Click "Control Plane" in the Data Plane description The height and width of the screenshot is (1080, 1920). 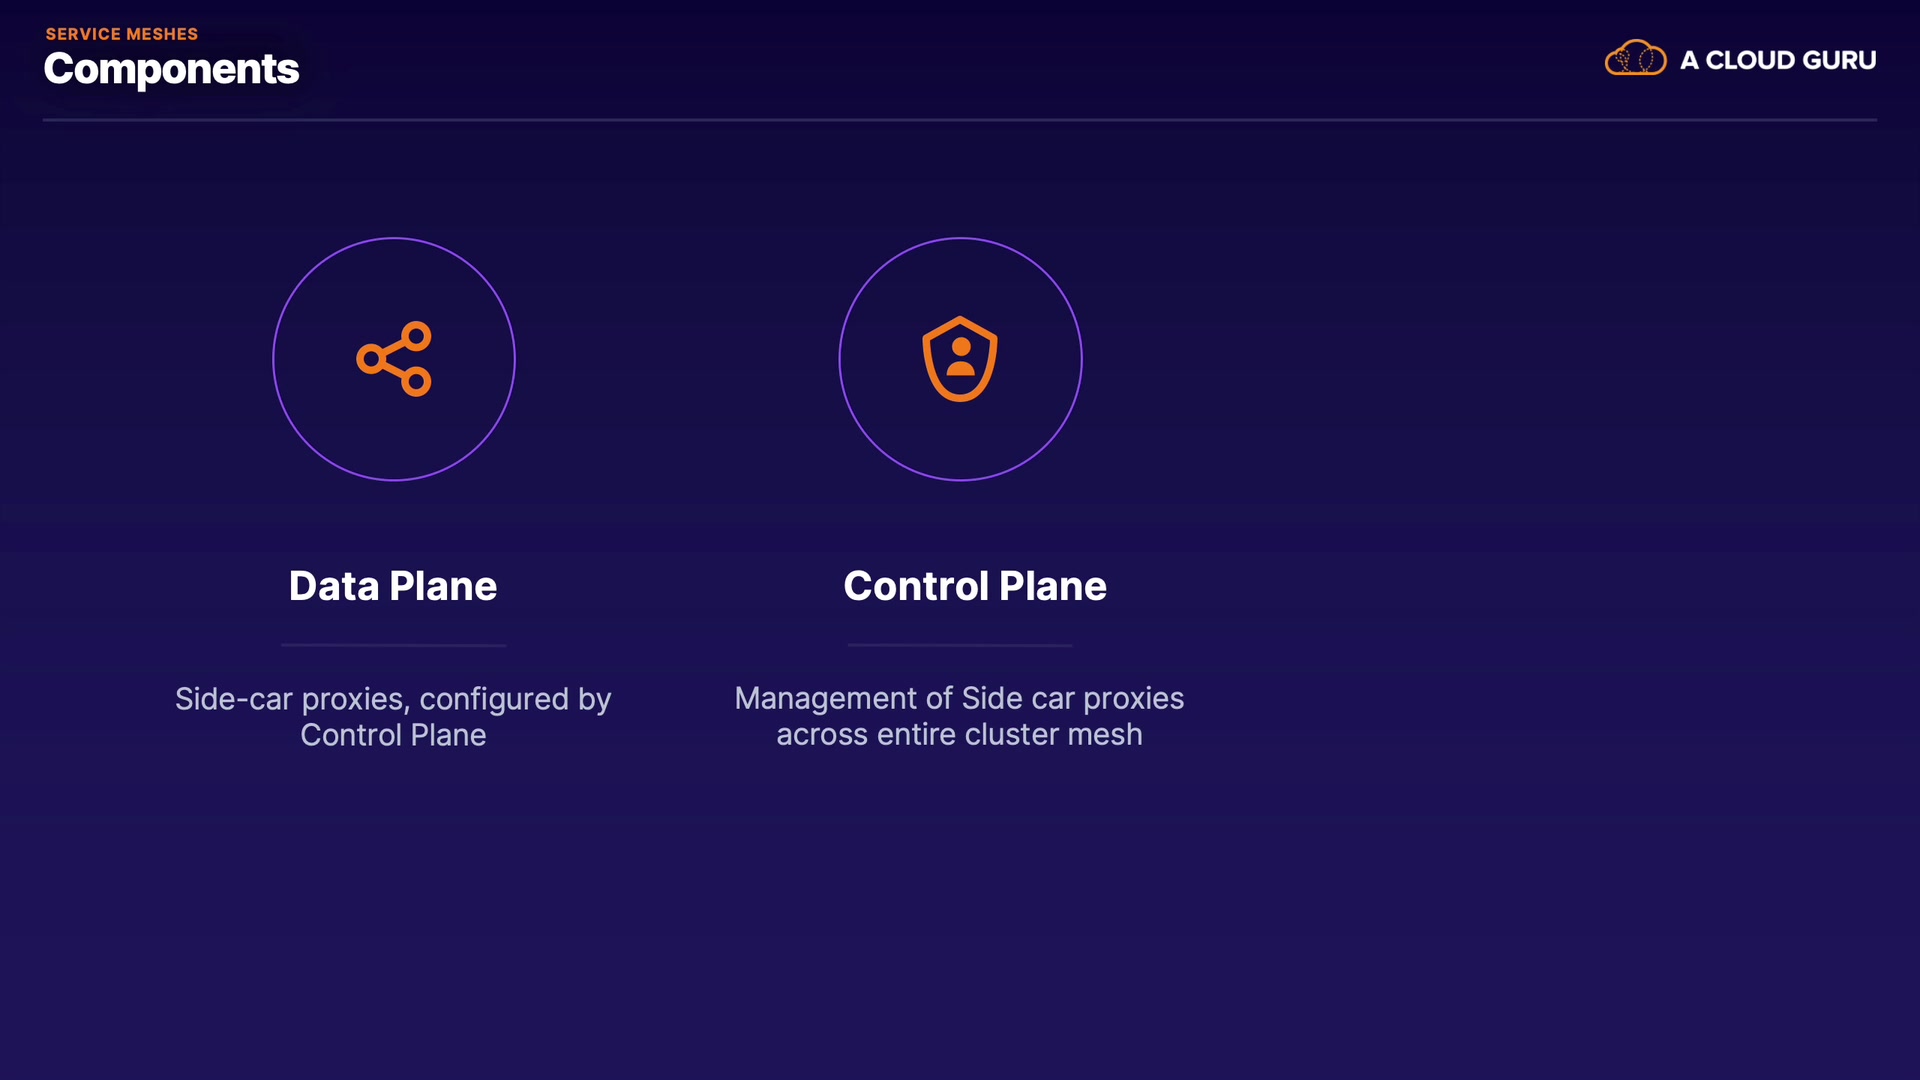coord(393,735)
